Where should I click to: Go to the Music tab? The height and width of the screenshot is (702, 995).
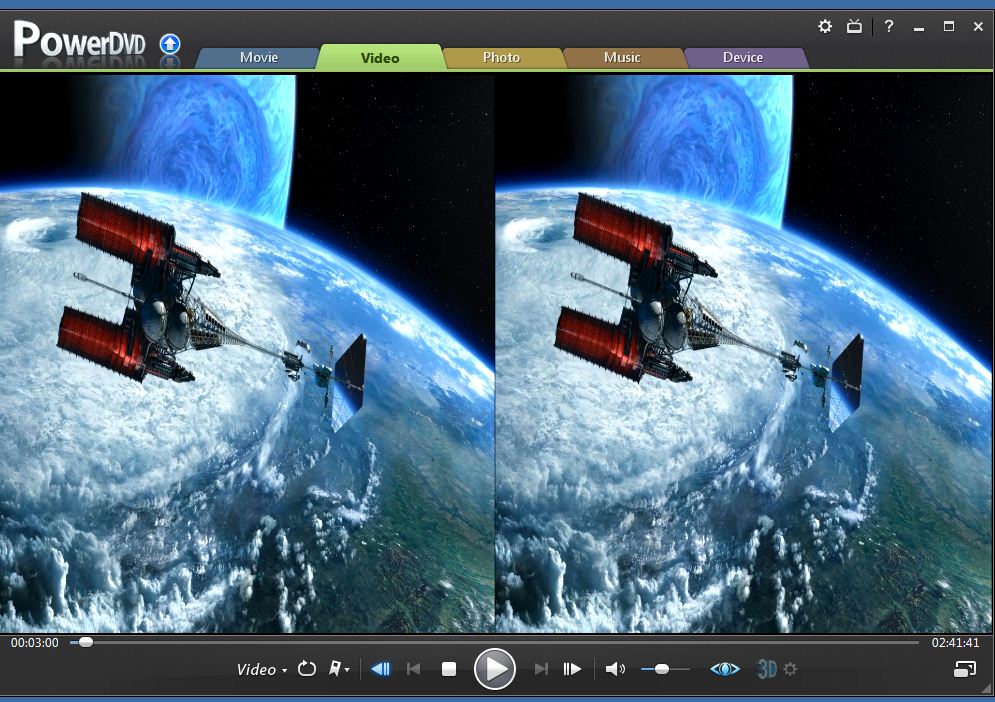[622, 57]
